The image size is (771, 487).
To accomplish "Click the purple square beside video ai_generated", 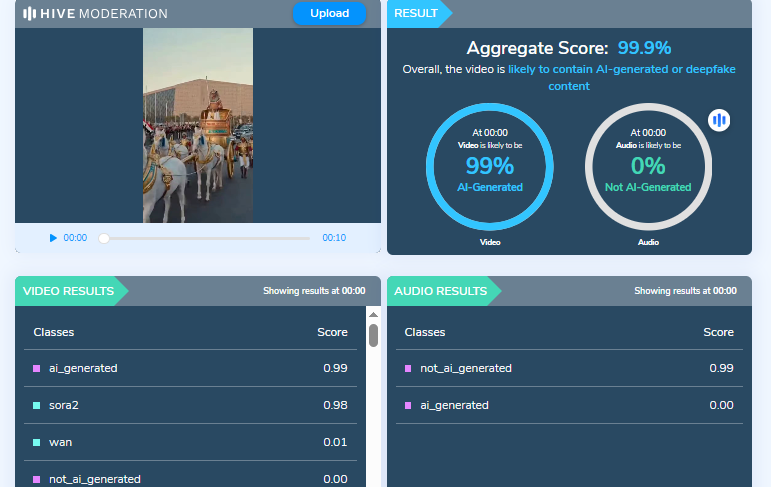I will (x=37, y=368).
